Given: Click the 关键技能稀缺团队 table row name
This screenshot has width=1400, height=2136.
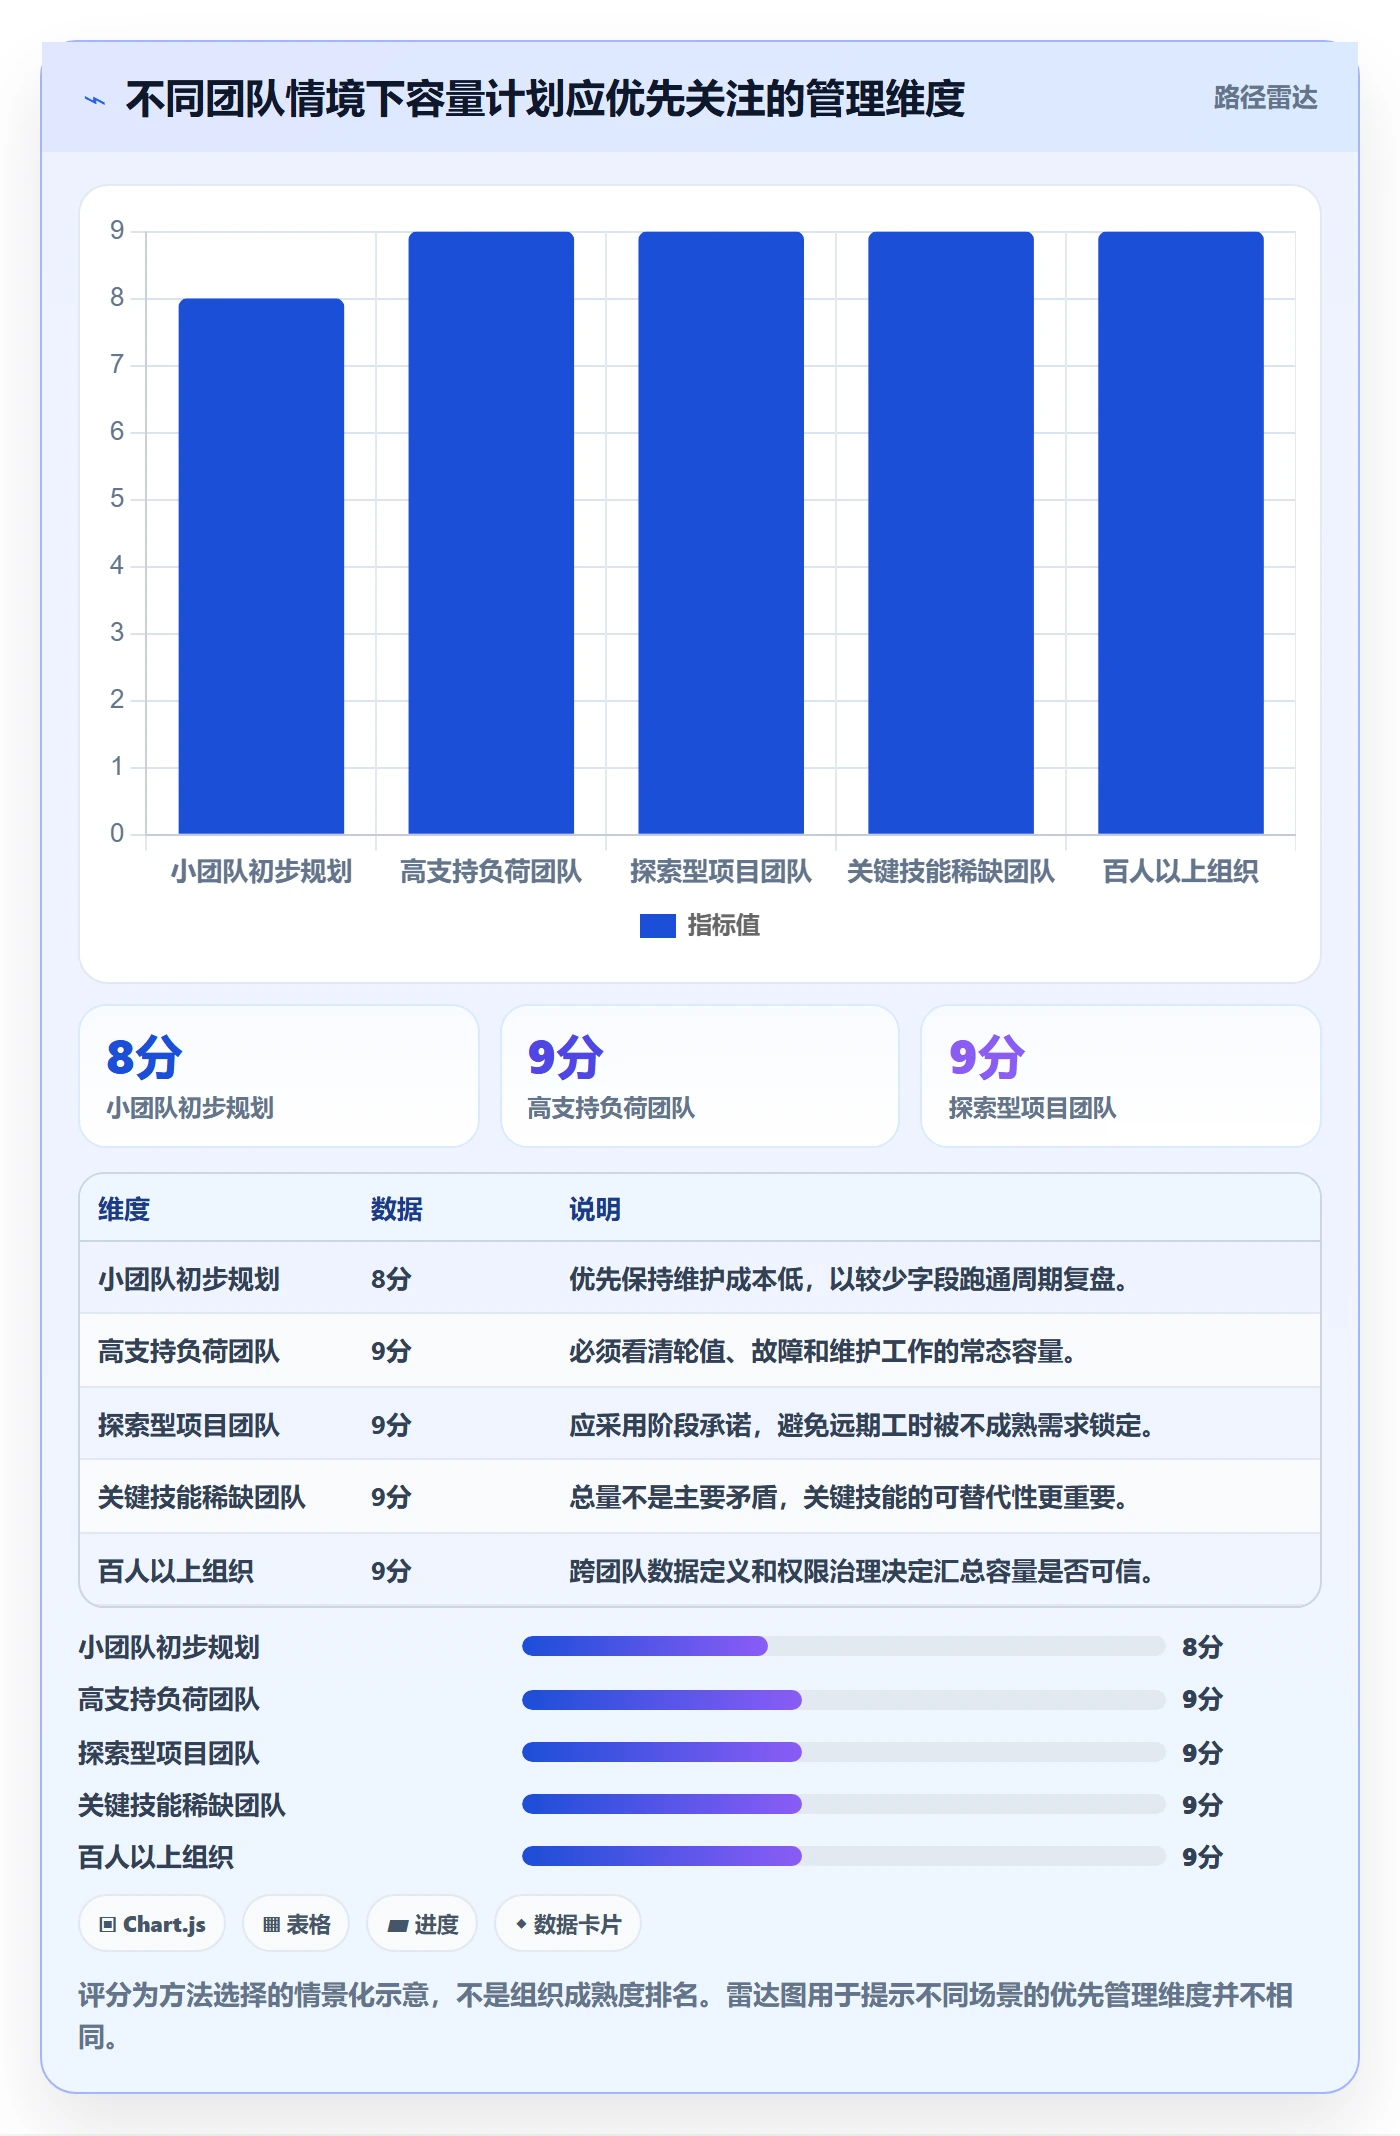Looking at the screenshot, I should (x=202, y=1497).
